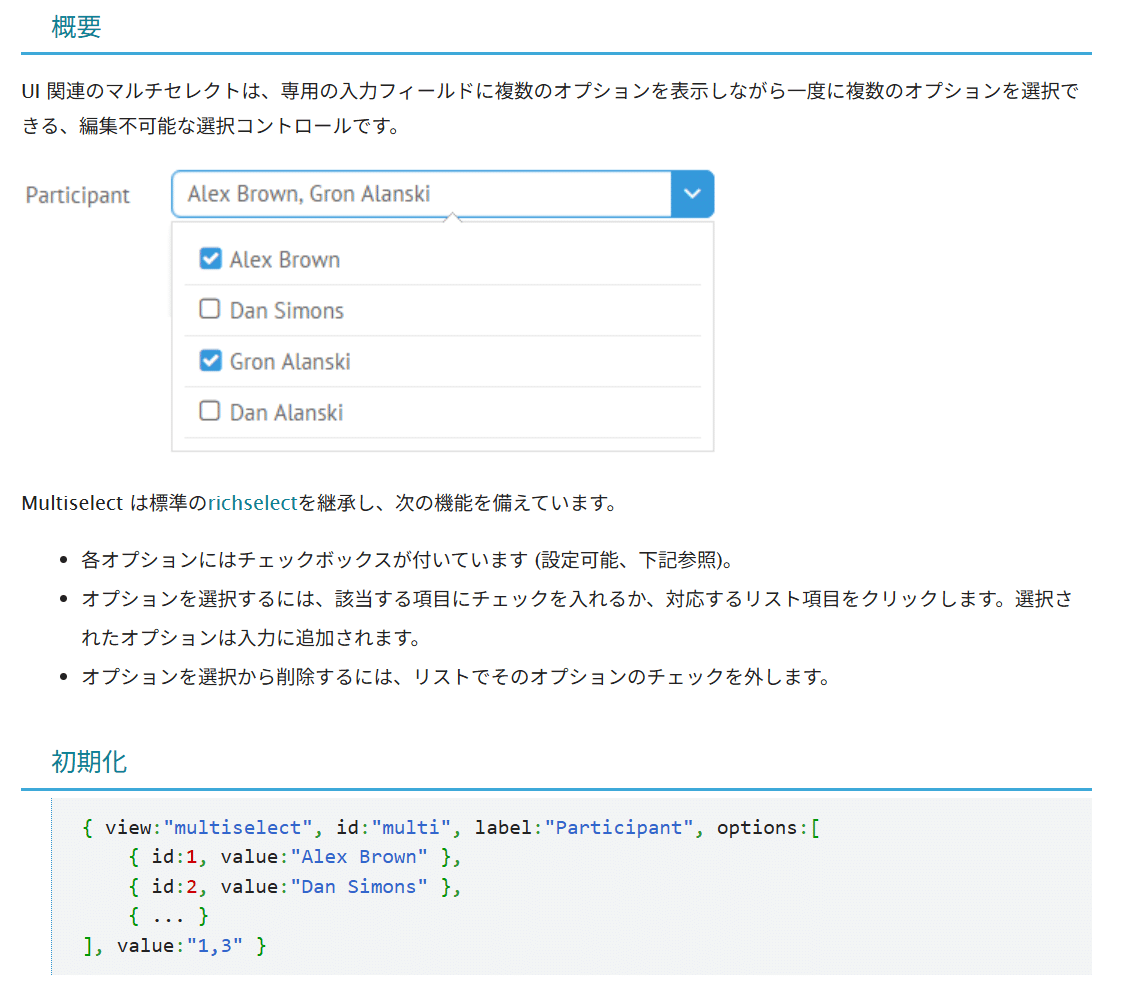1141x984 pixels.
Task: Click the Participant multiselect input field
Action: [422, 194]
